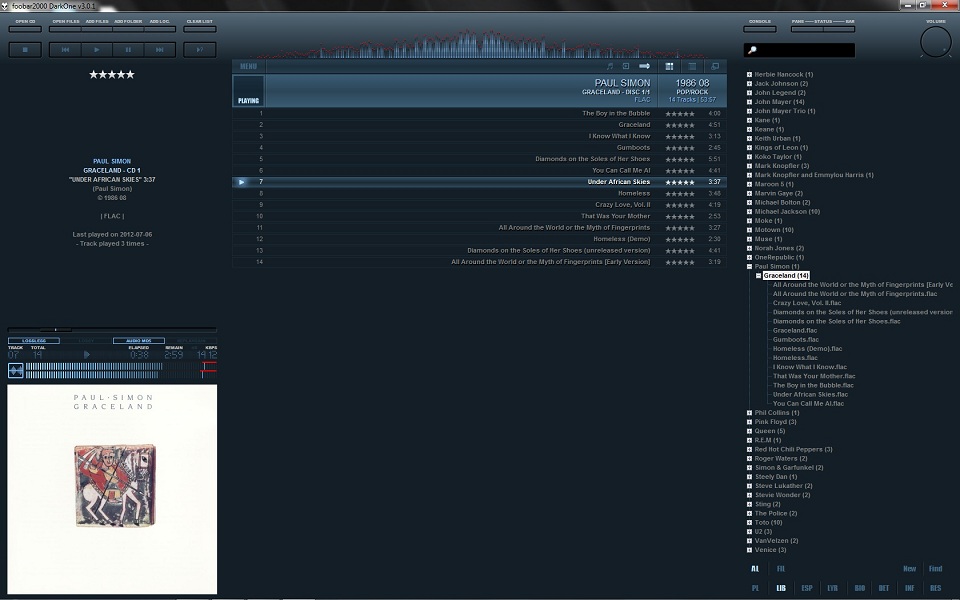Click the play button in transport controls
Image resolution: width=960 pixels, height=600 pixels.
[x=97, y=50]
